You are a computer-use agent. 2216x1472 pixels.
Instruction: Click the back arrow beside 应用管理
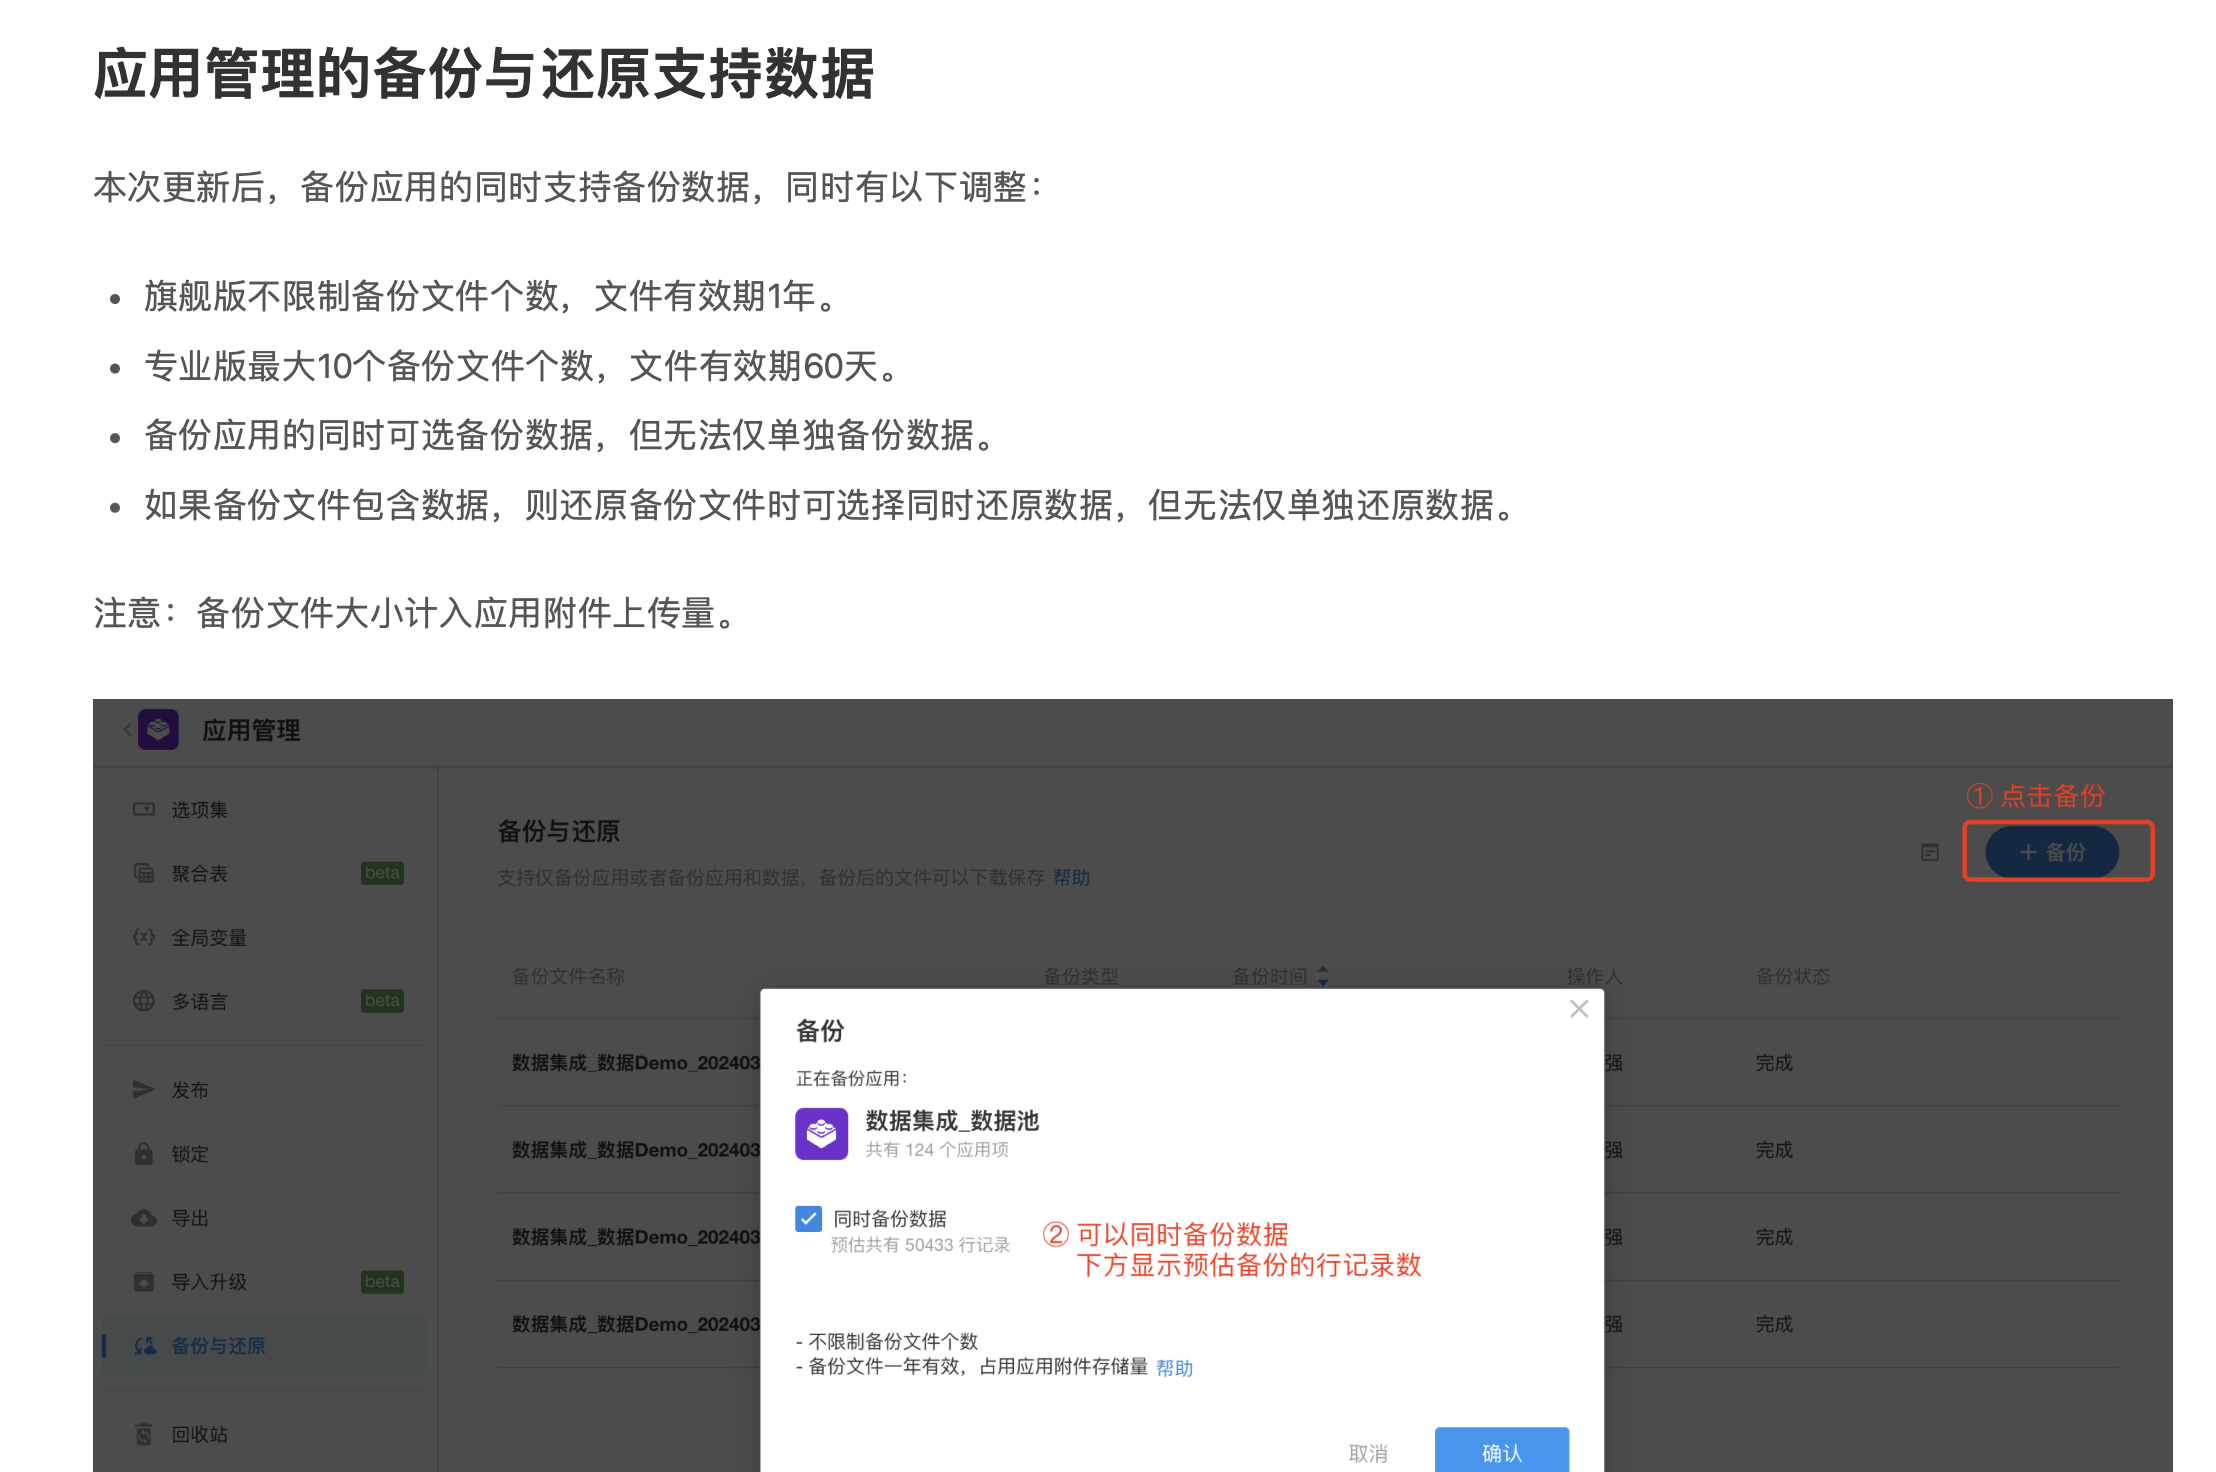point(127,729)
